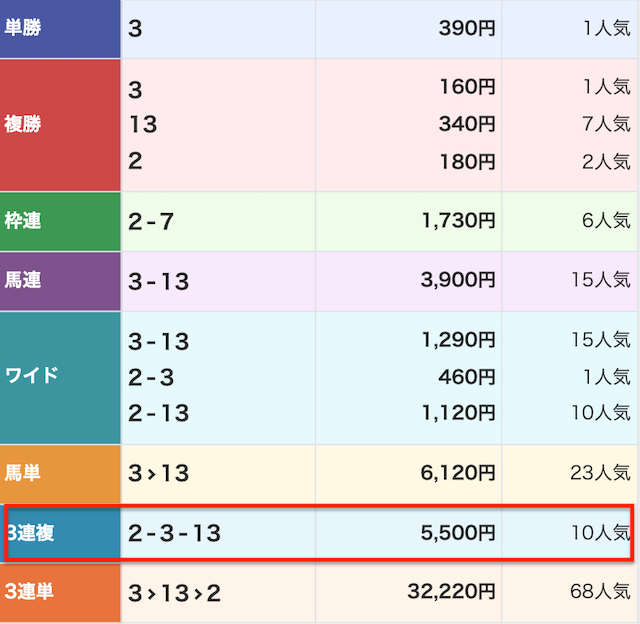Click the 3,900円 payout amount
This screenshot has width=640, height=624.
(x=458, y=281)
